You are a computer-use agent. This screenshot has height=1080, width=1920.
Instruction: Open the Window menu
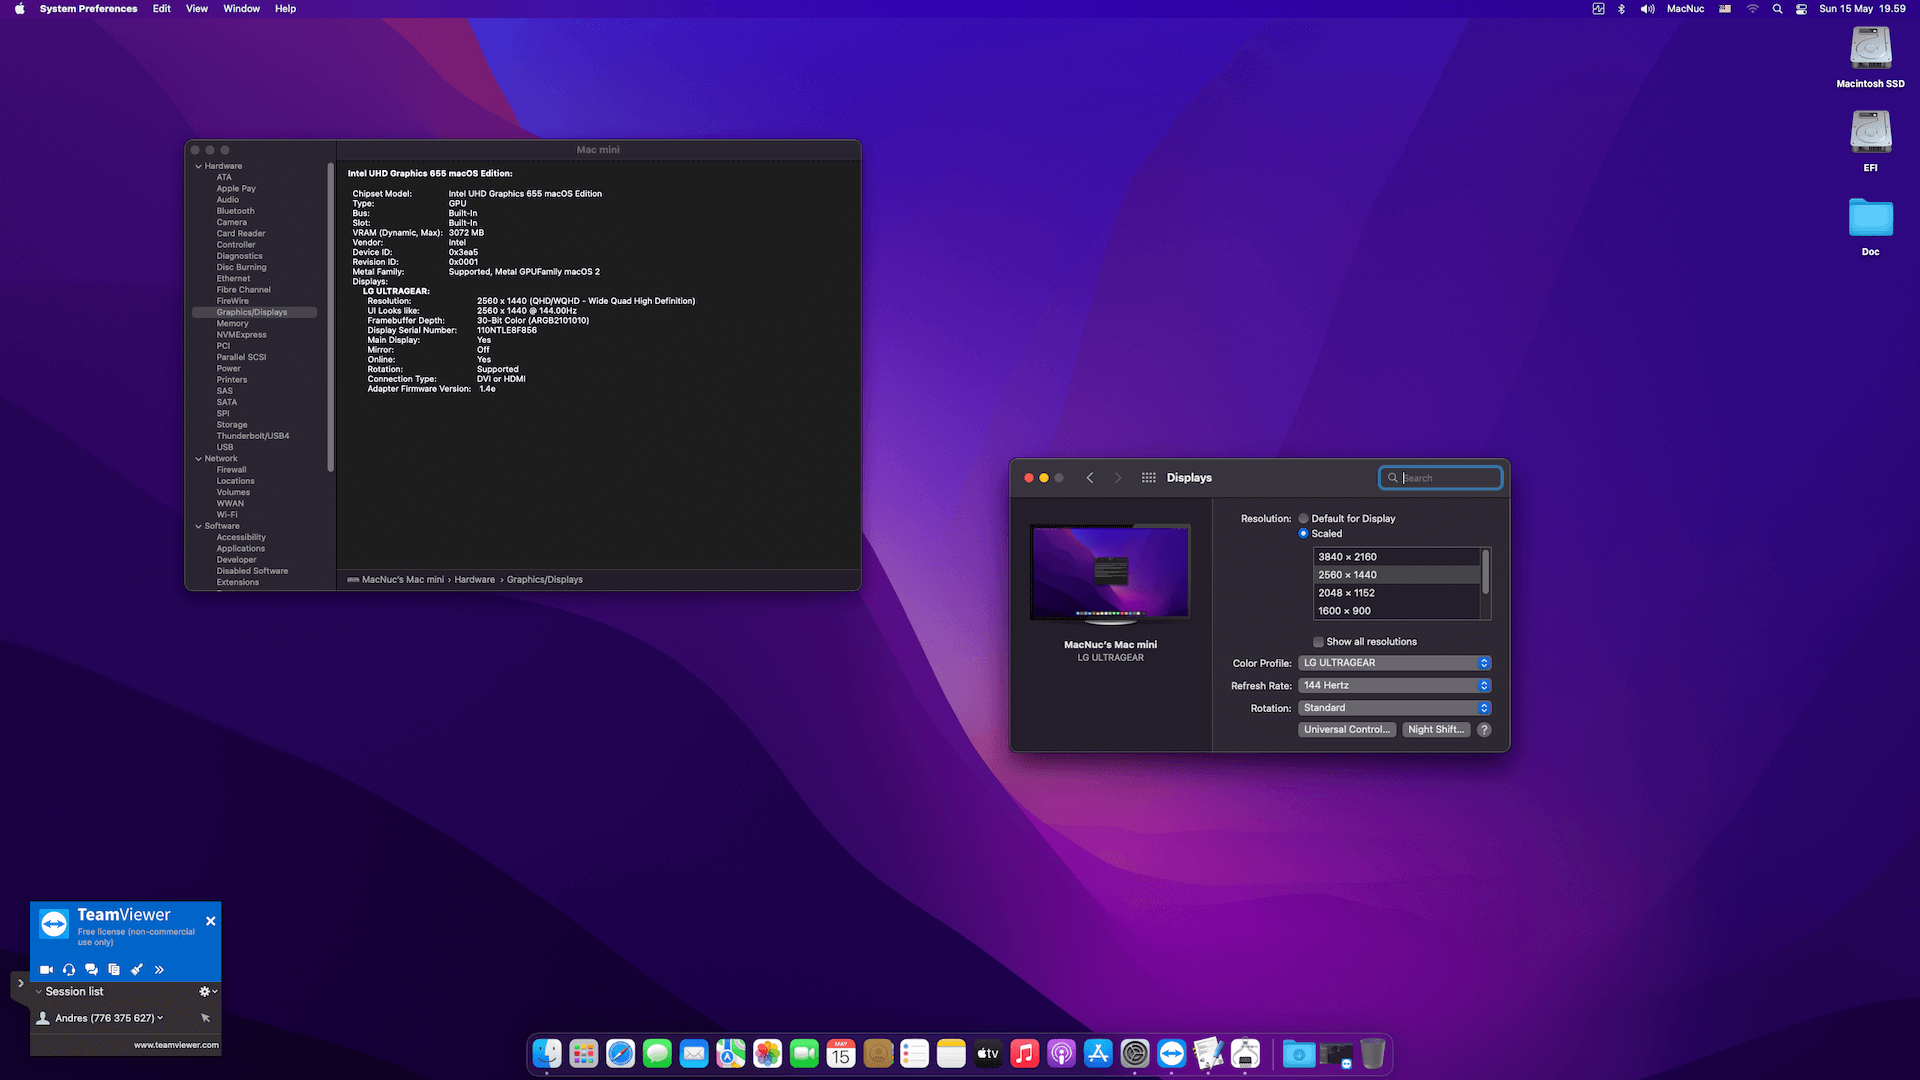click(x=241, y=8)
